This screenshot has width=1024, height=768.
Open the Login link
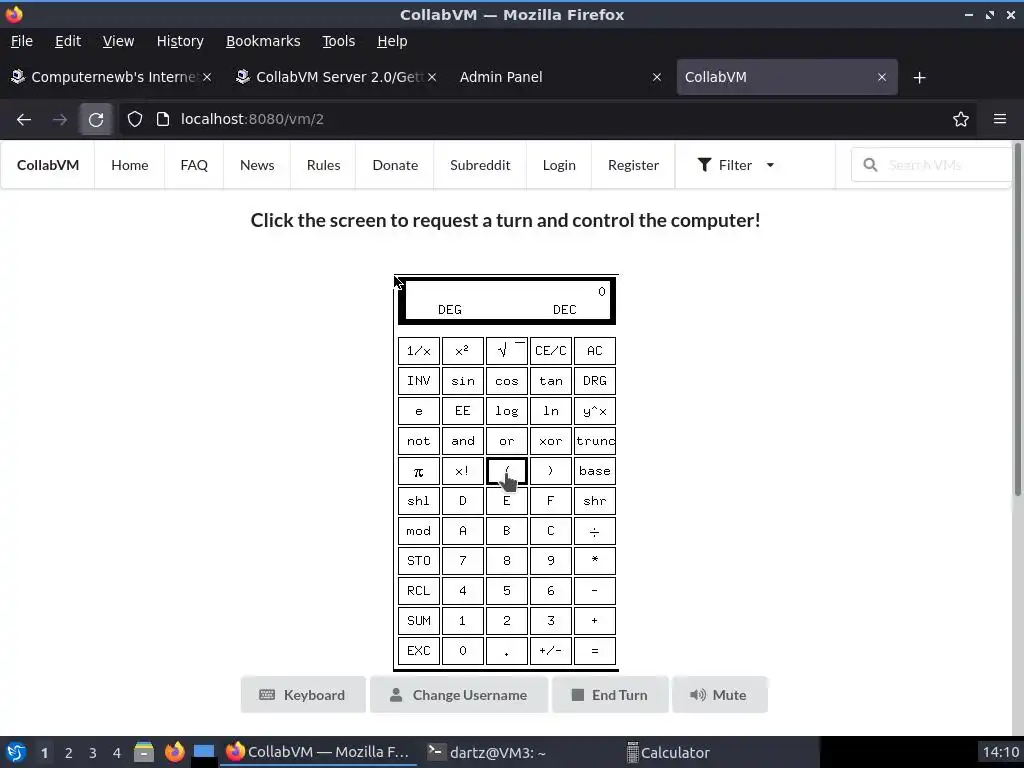point(559,165)
